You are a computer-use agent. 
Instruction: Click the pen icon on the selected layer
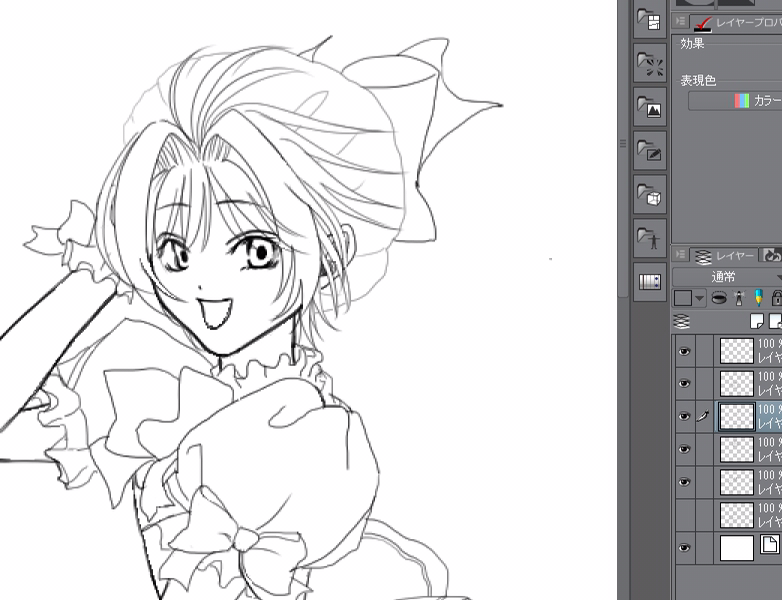703,415
